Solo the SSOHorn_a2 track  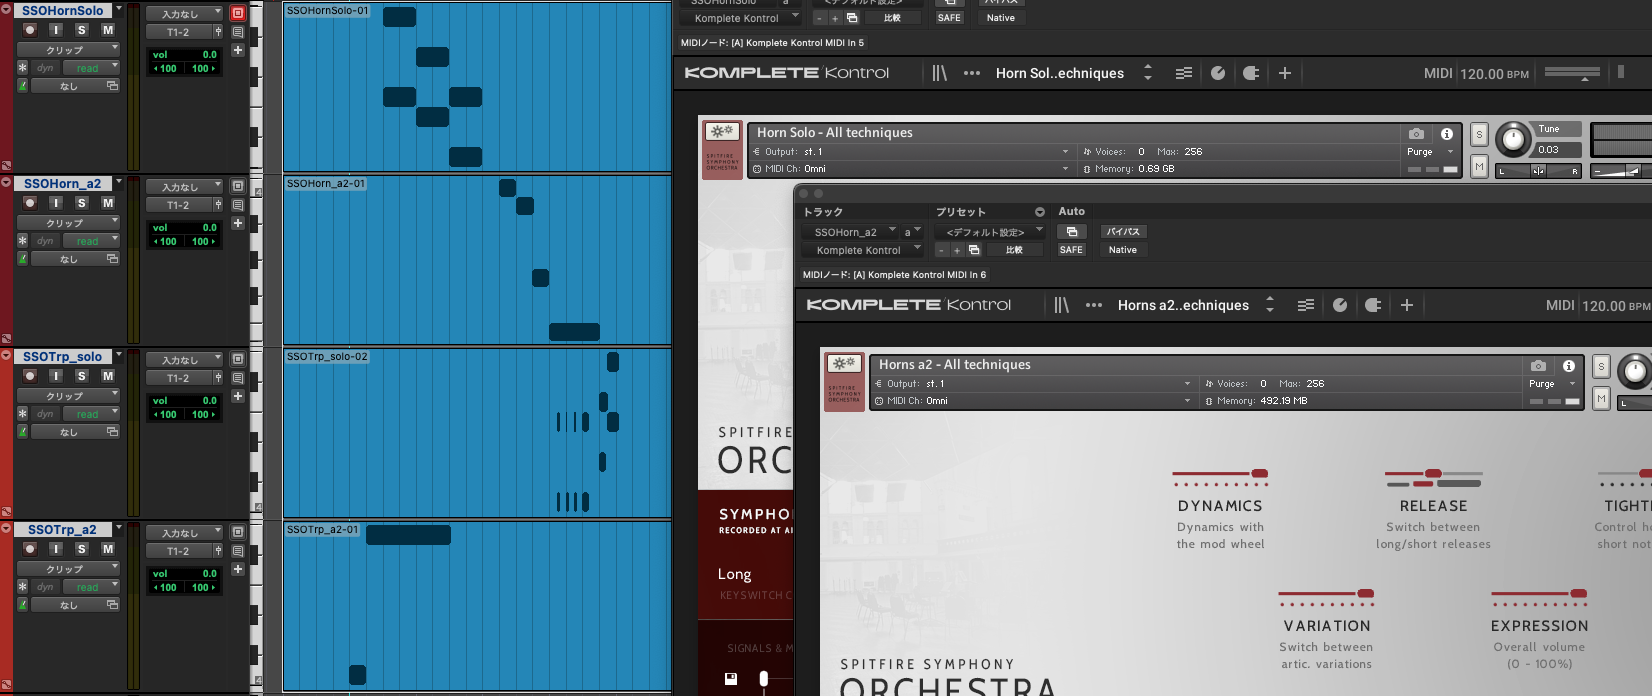point(82,203)
